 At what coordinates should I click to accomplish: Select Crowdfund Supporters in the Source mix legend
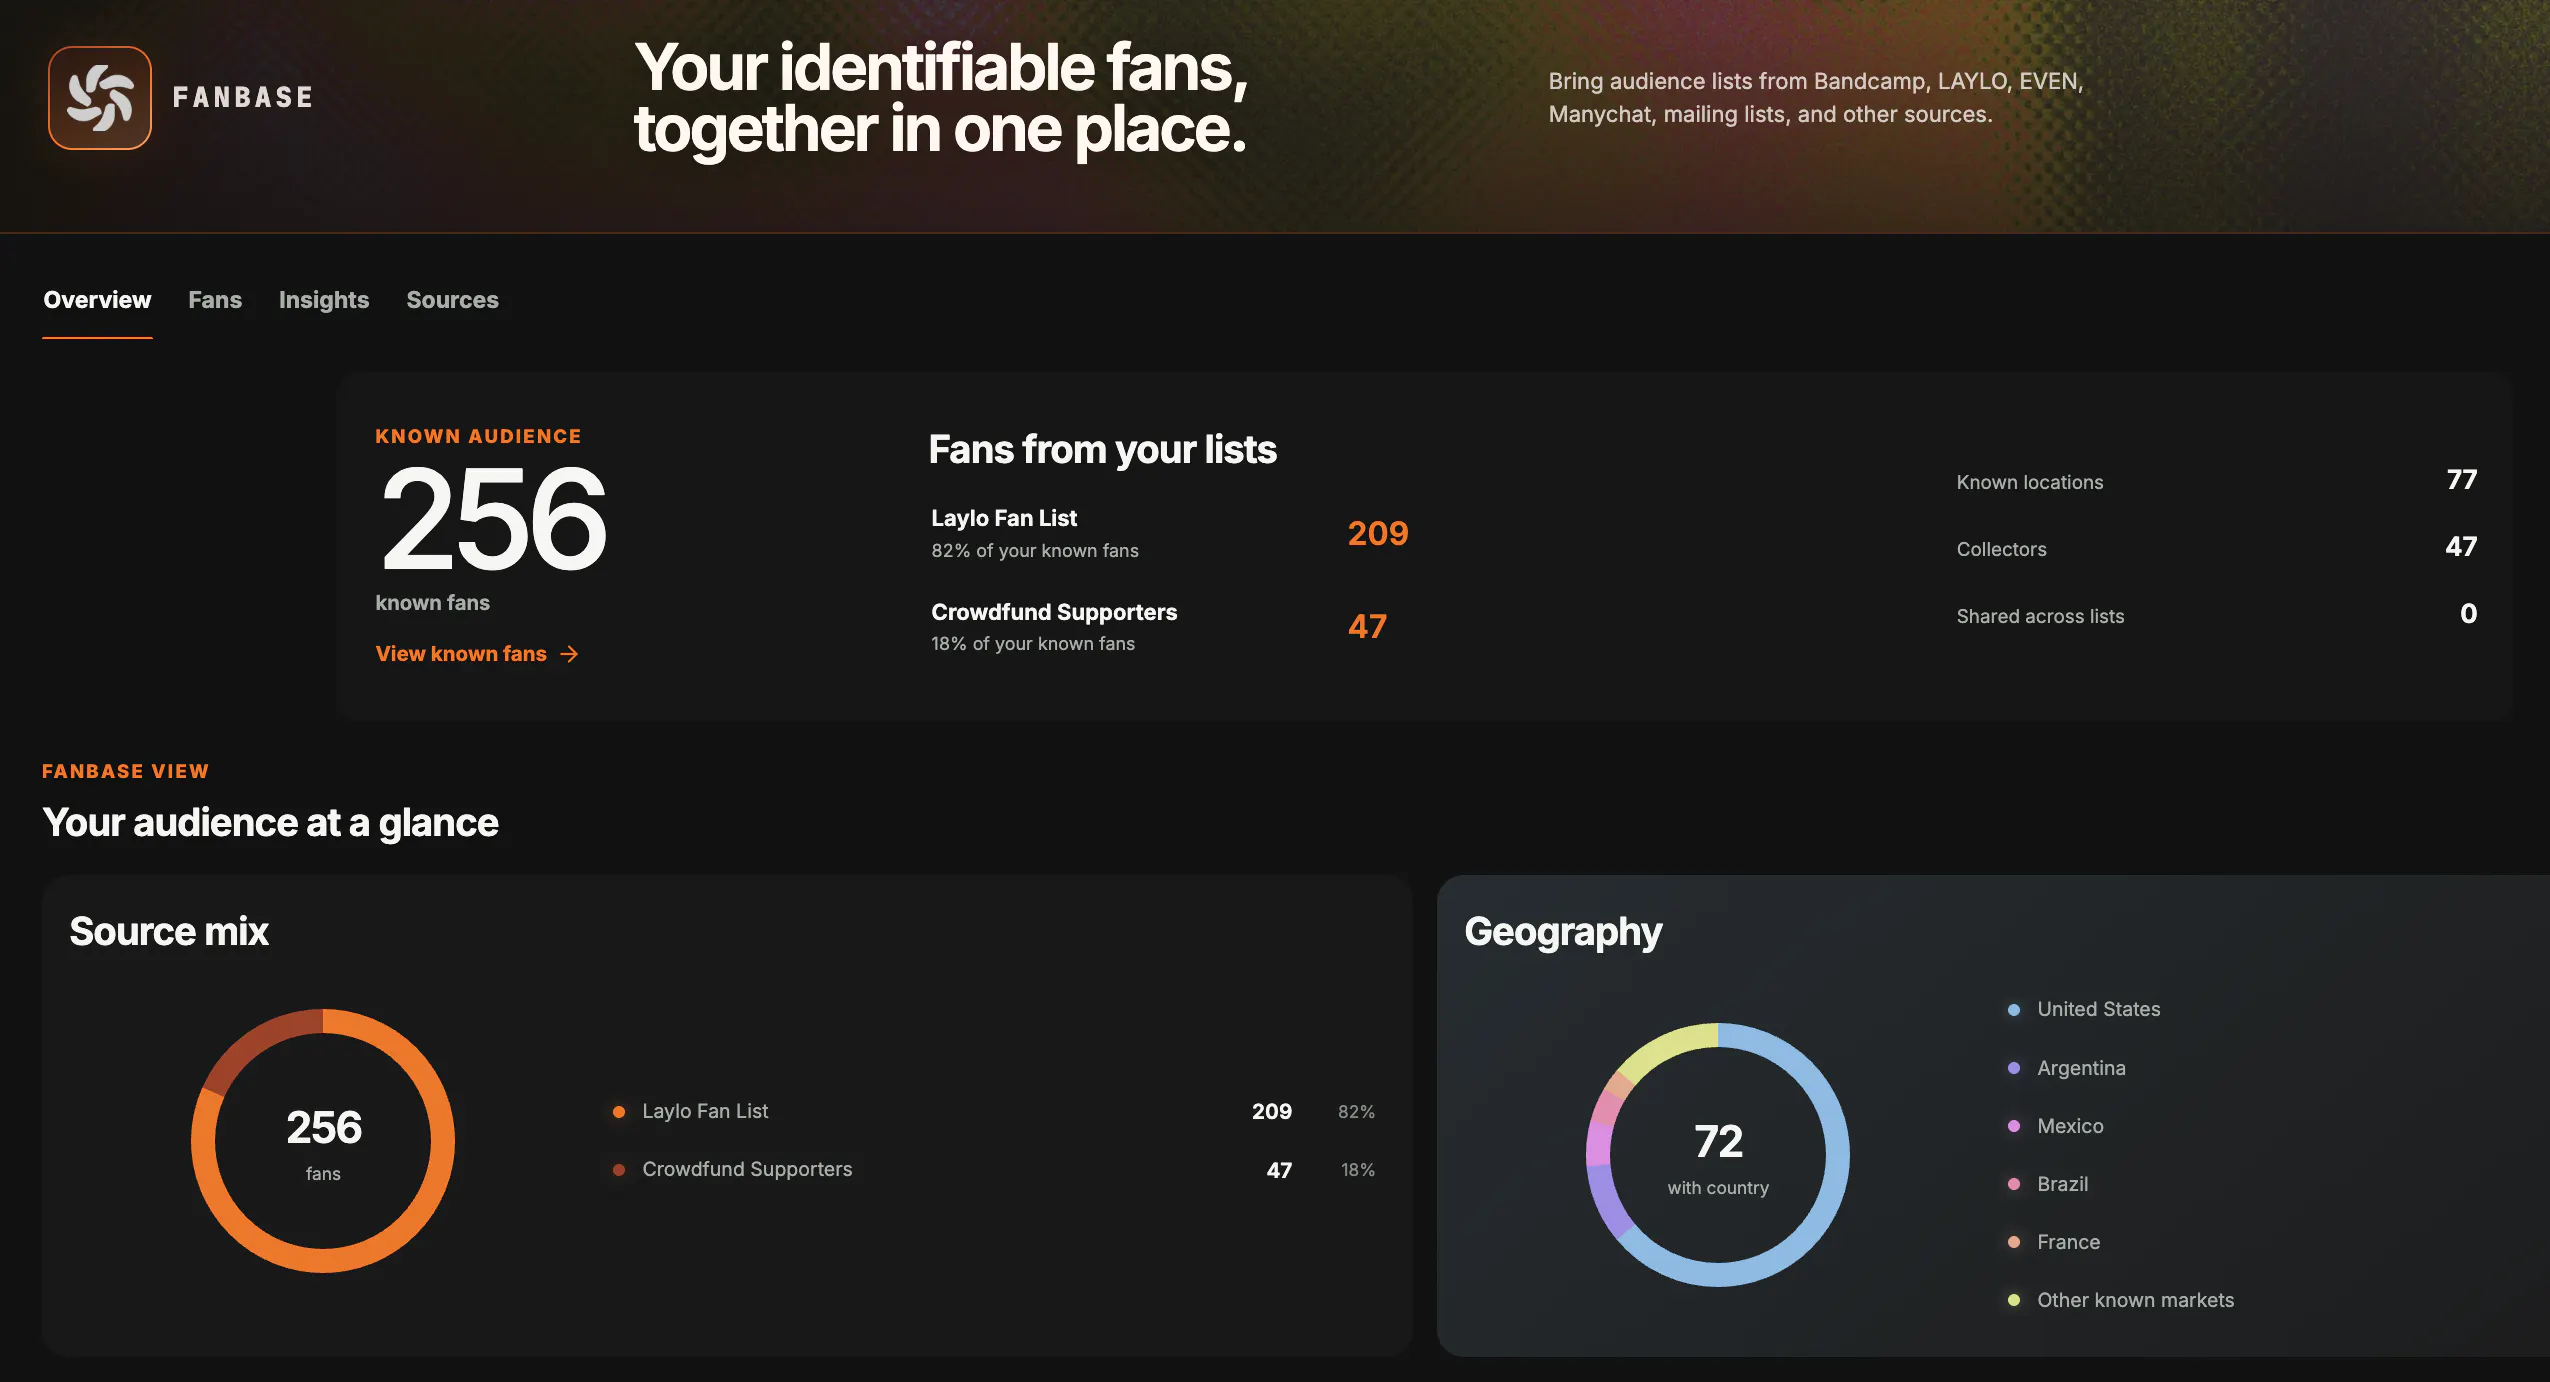click(747, 1169)
